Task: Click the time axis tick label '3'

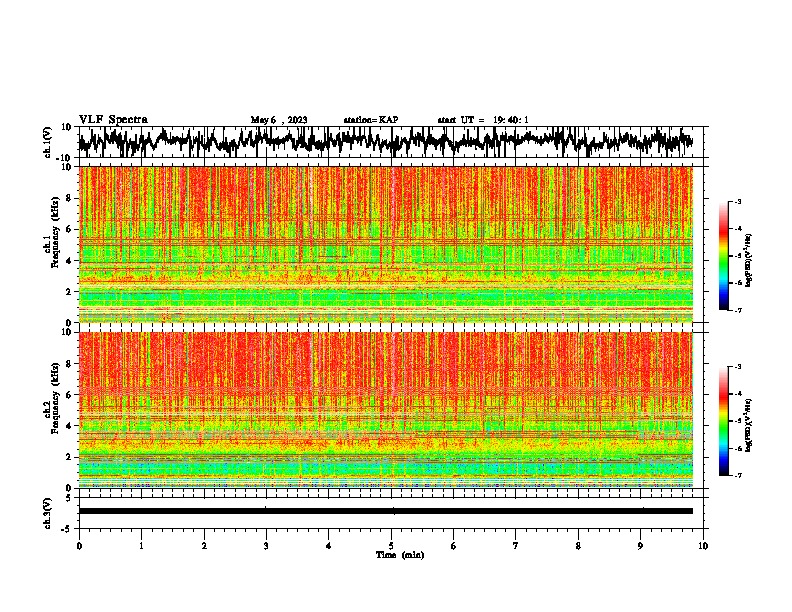Action: pos(266,546)
